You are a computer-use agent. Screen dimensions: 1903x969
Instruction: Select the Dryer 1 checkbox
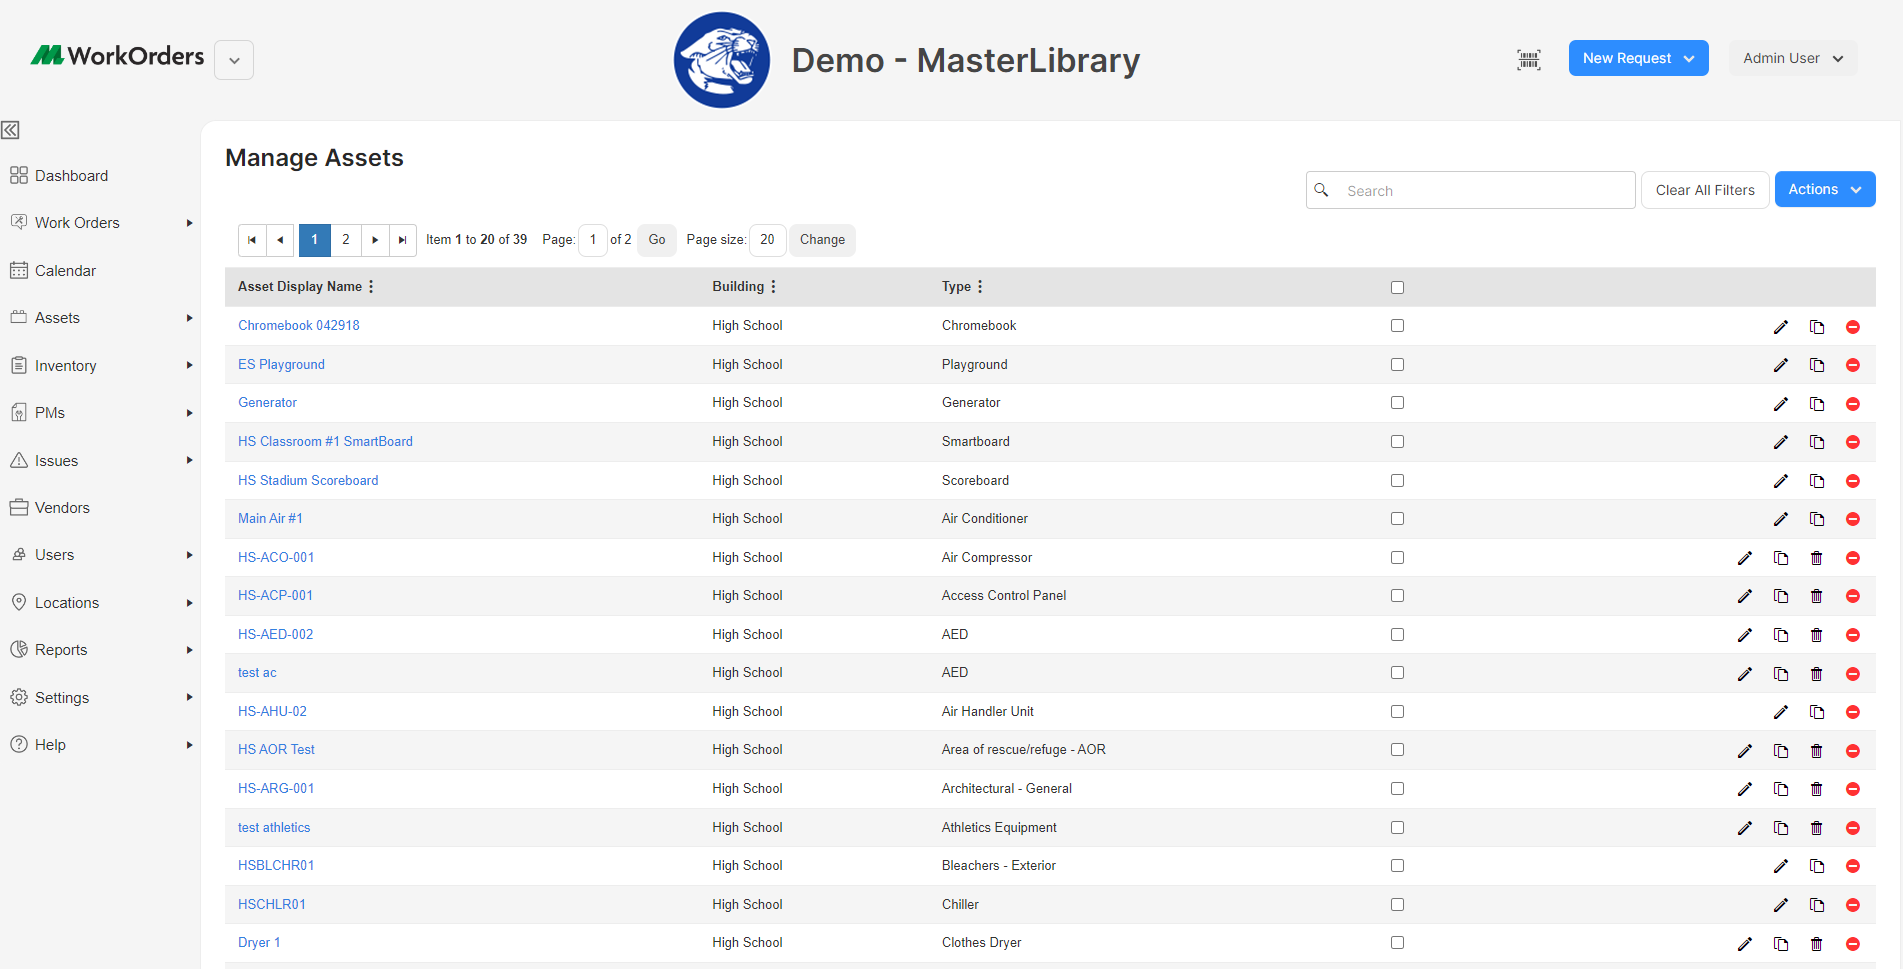[x=1397, y=943]
